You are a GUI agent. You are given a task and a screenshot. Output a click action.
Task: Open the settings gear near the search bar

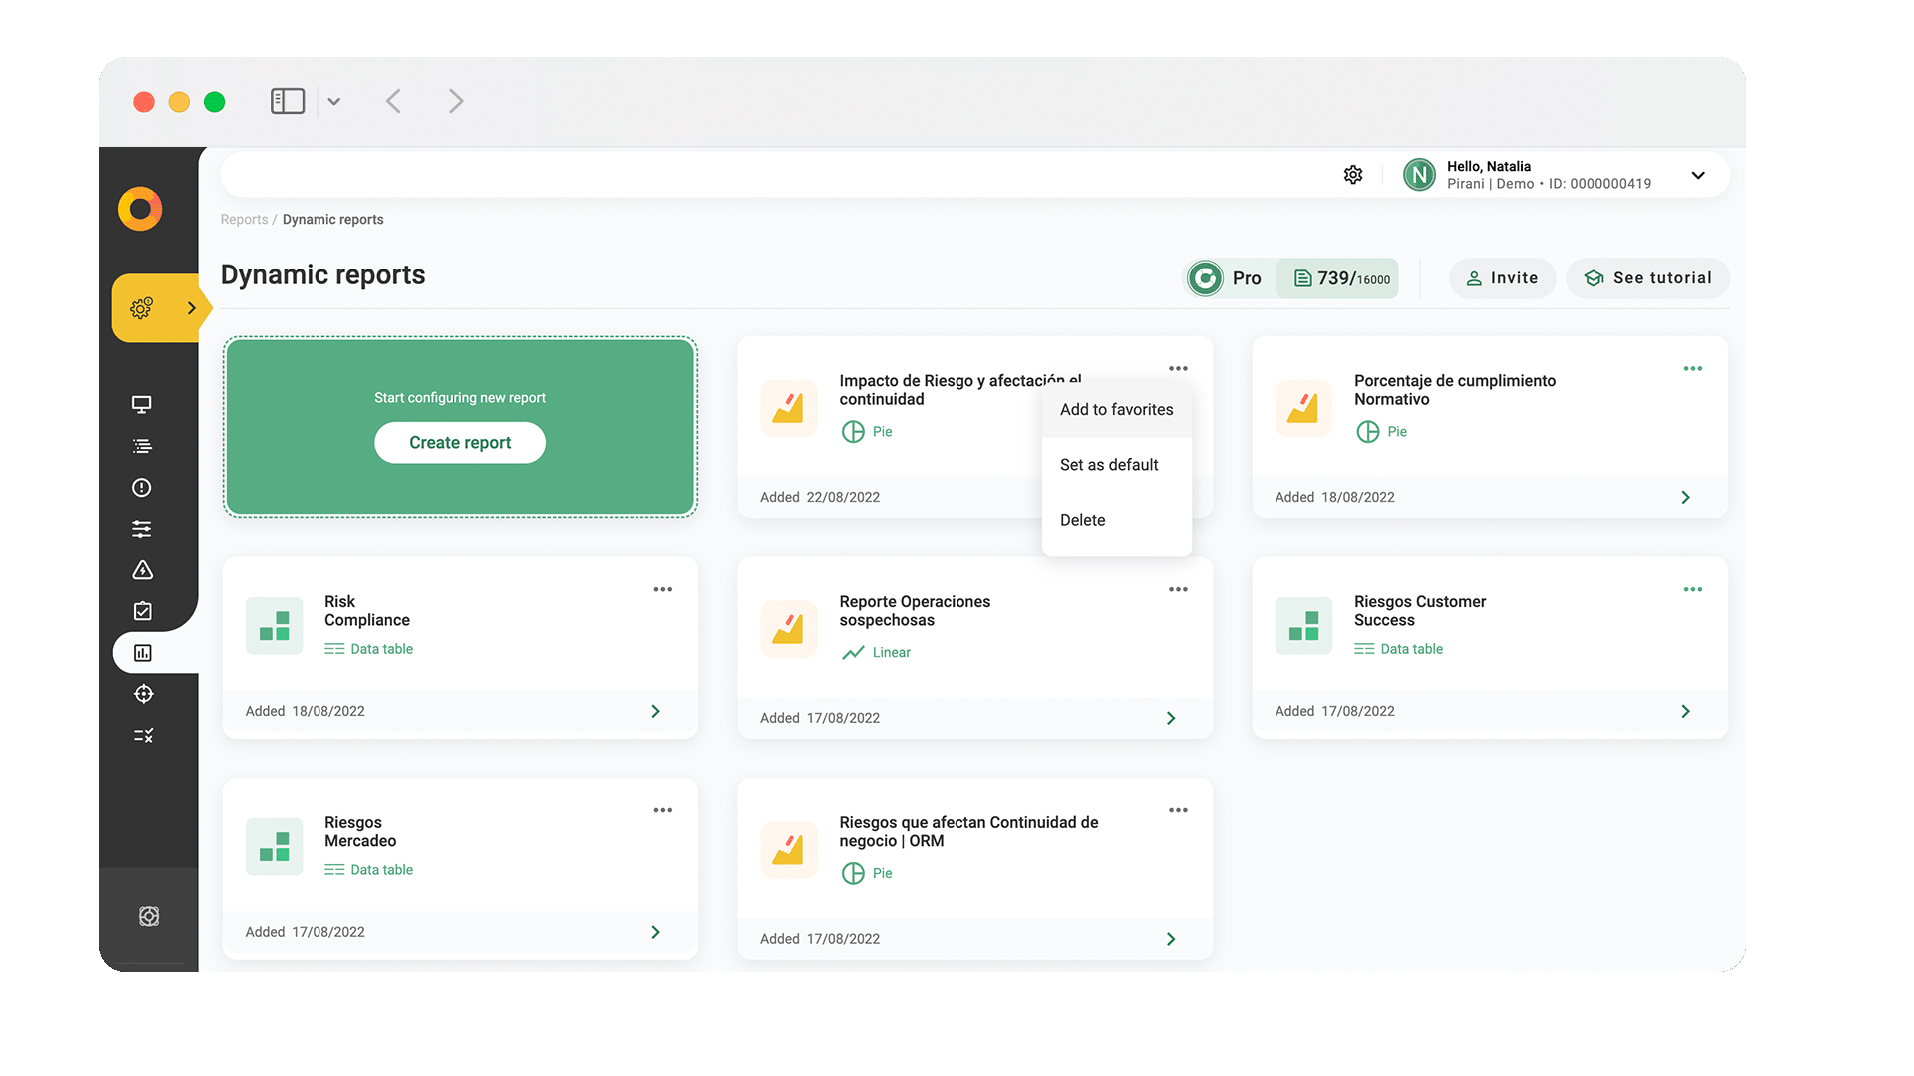click(1353, 174)
